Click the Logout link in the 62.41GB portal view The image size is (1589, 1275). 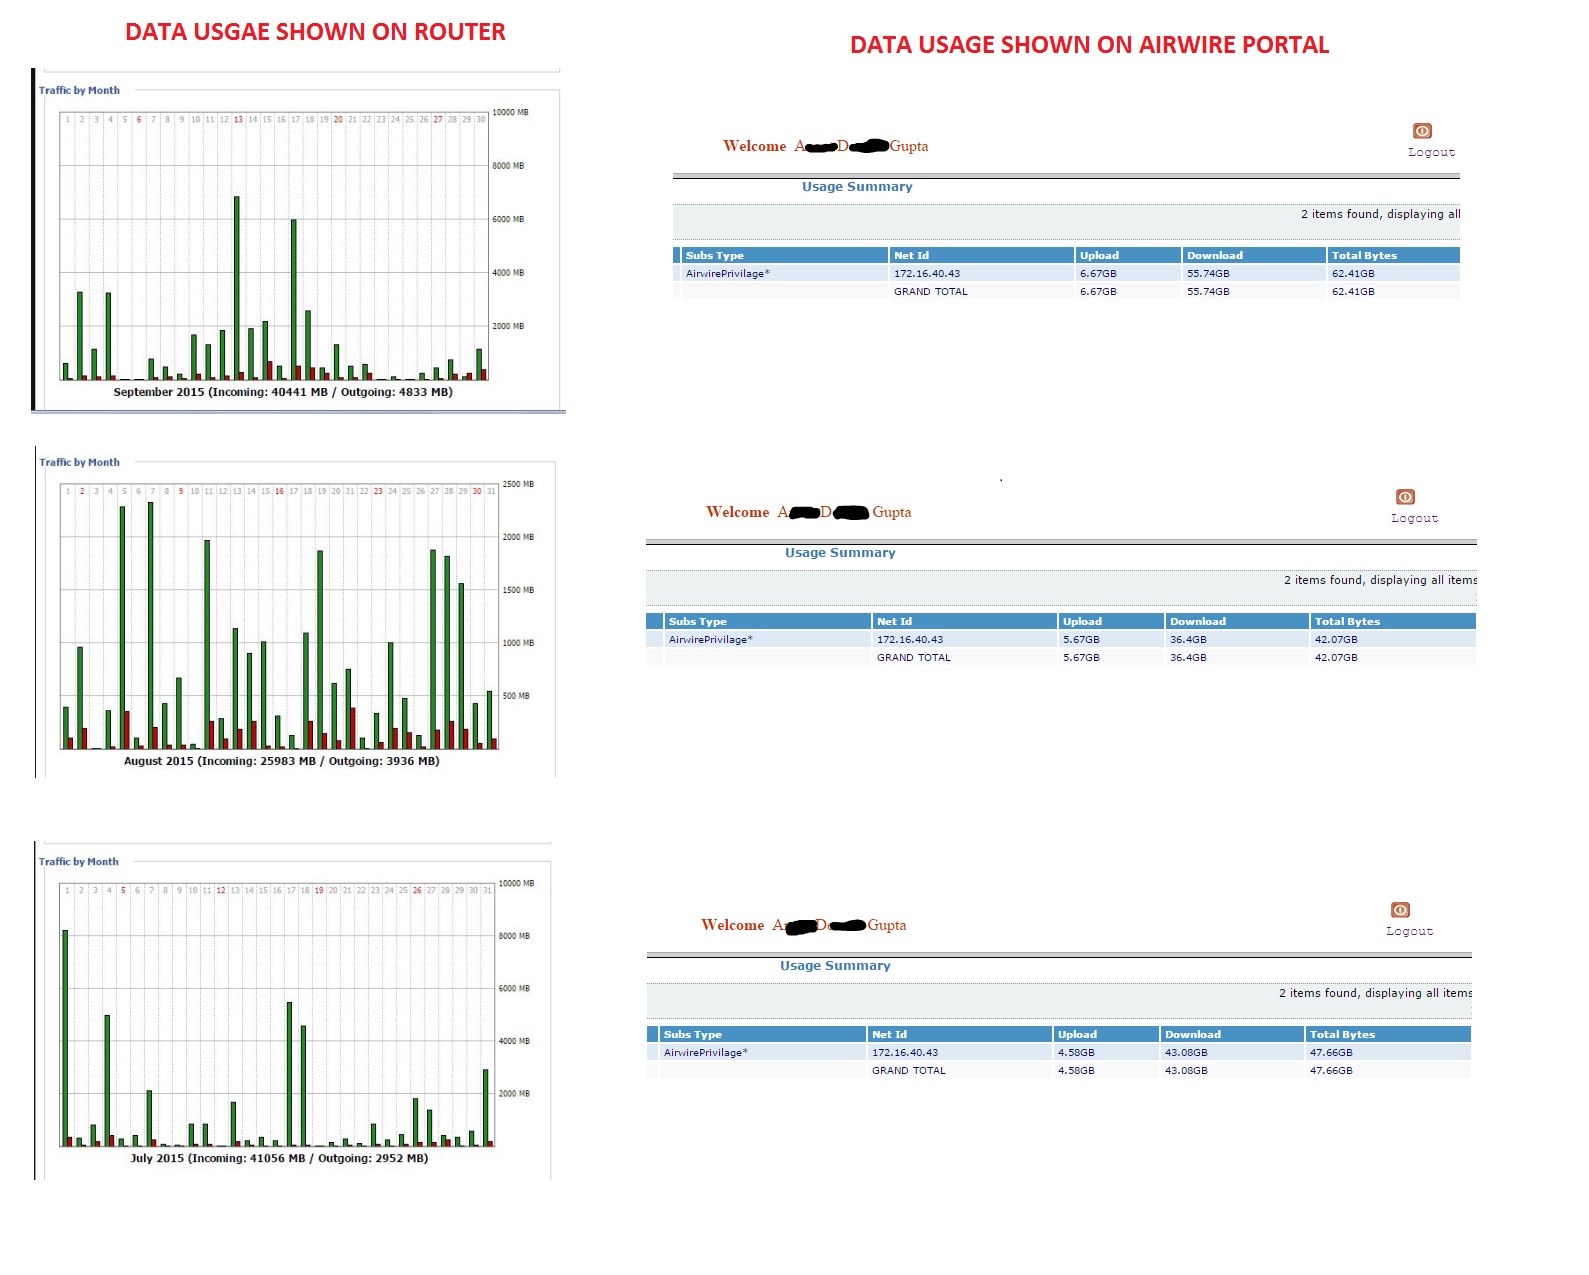click(1431, 152)
